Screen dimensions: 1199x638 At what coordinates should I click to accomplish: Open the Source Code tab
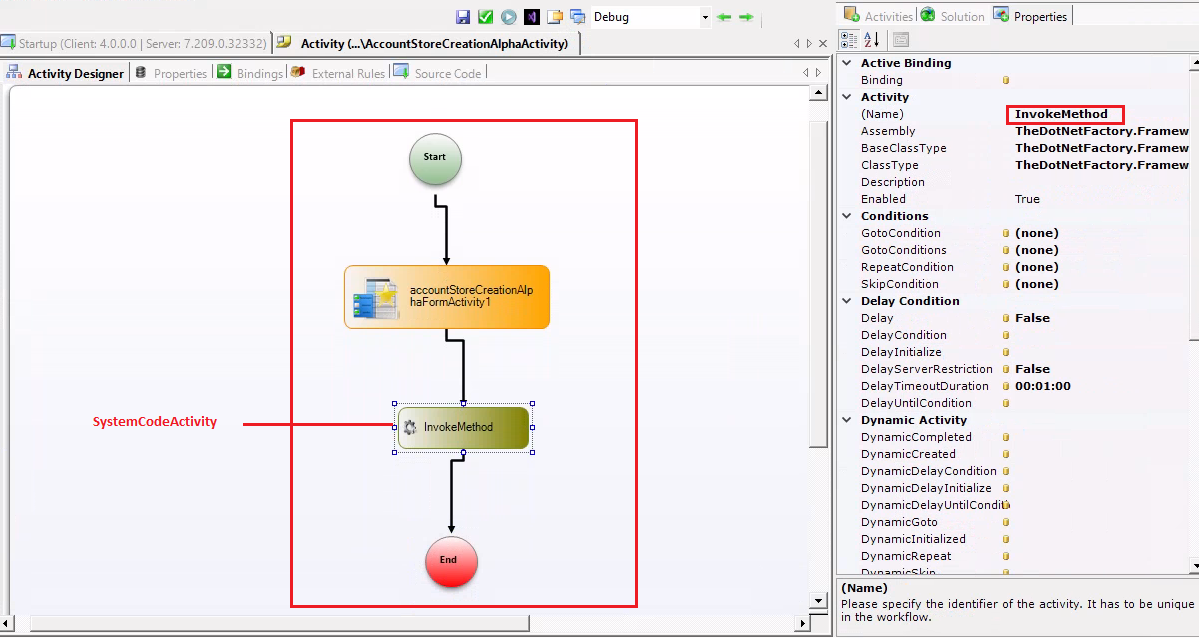[x=438, y=73]
